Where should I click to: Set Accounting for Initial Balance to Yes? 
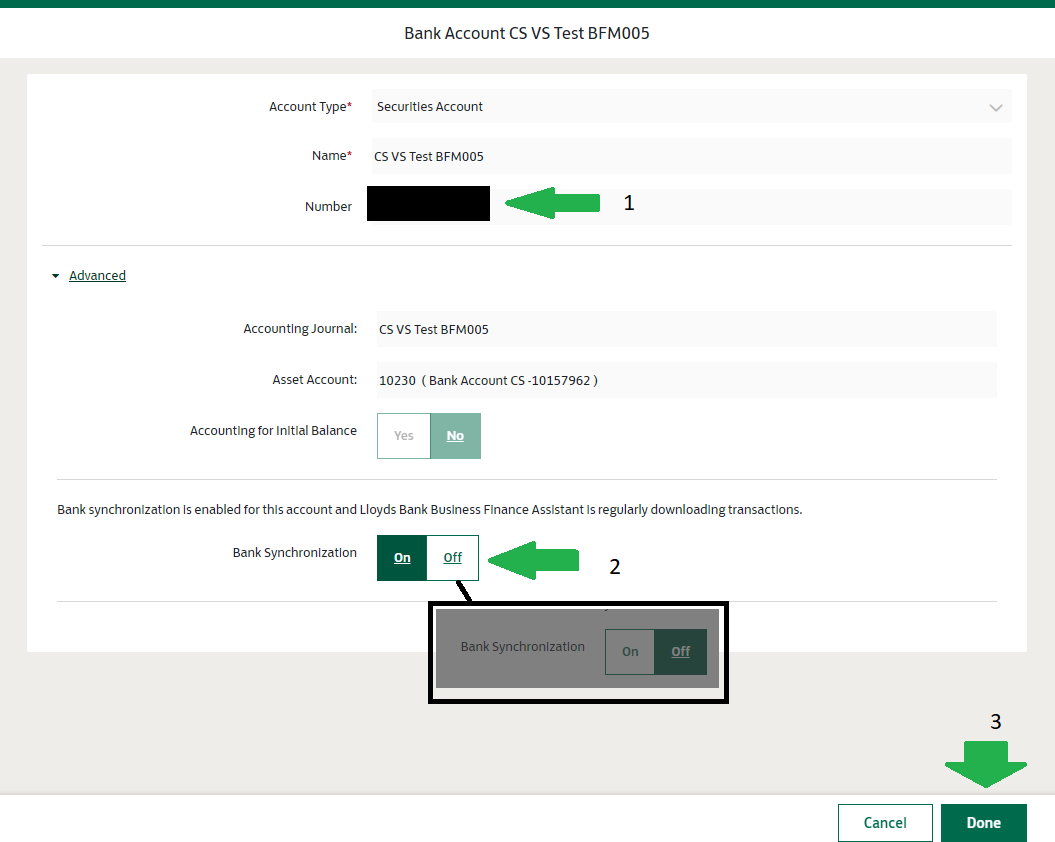pyautogui.click(x=404, y=436)
